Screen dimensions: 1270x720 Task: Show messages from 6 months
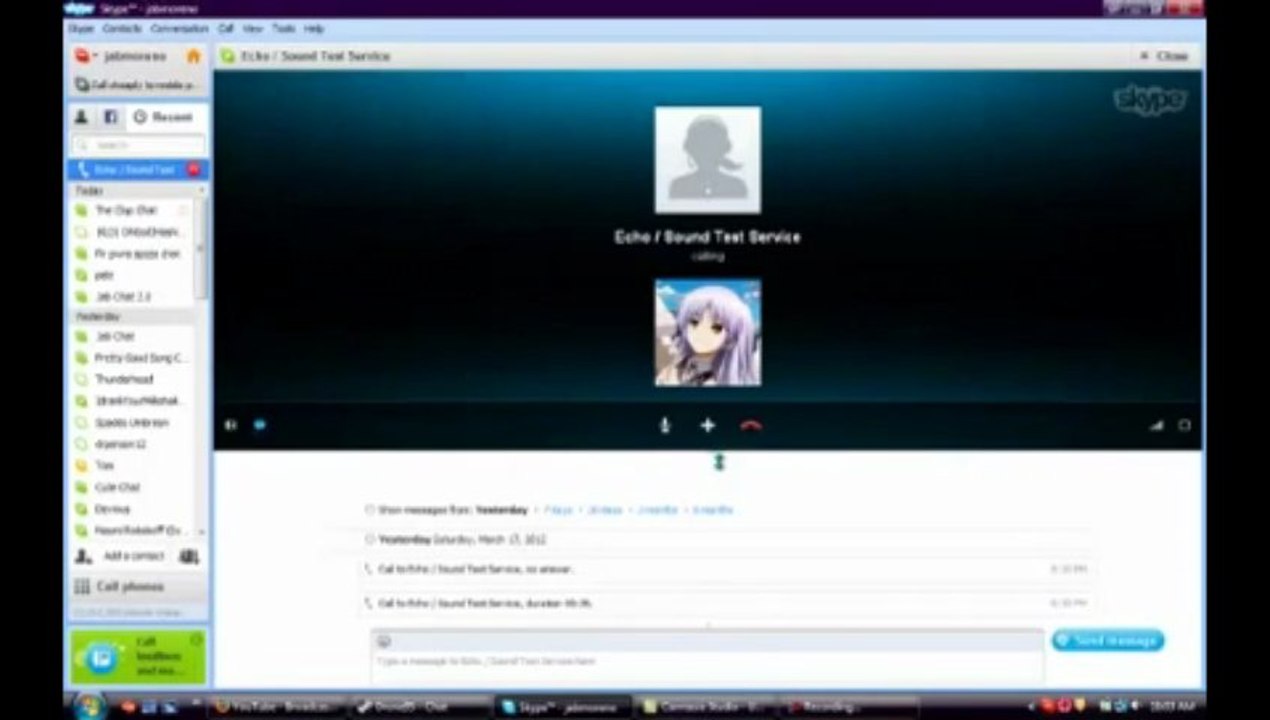[x=712, y=510]
